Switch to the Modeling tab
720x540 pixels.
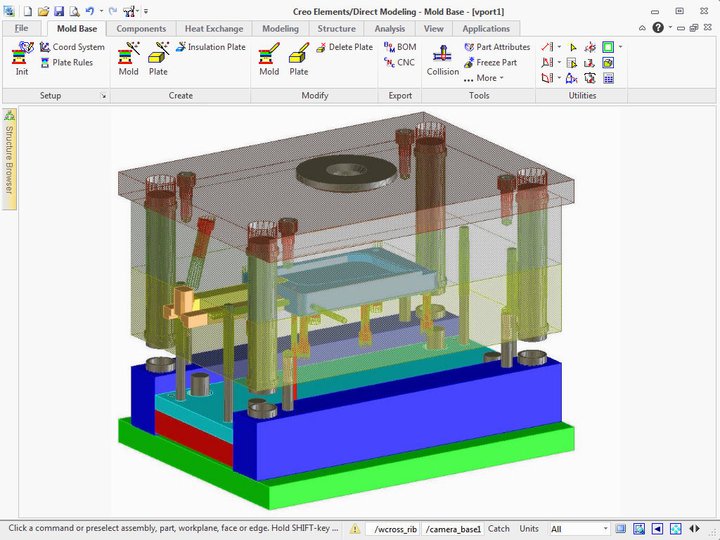click(280, 28)
